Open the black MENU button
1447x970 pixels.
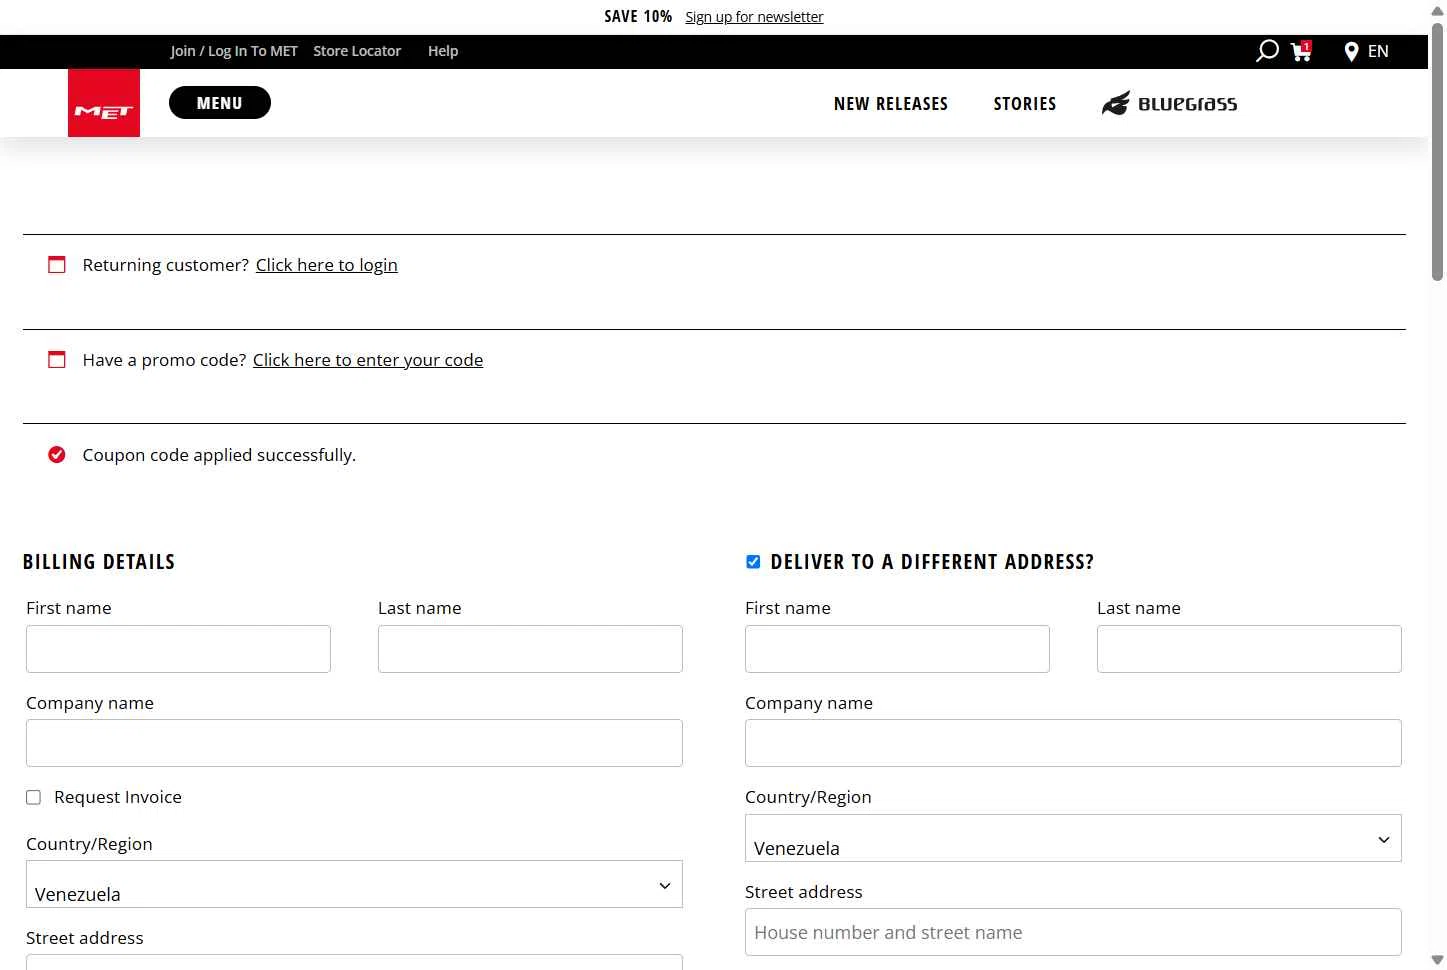[220, 103]
